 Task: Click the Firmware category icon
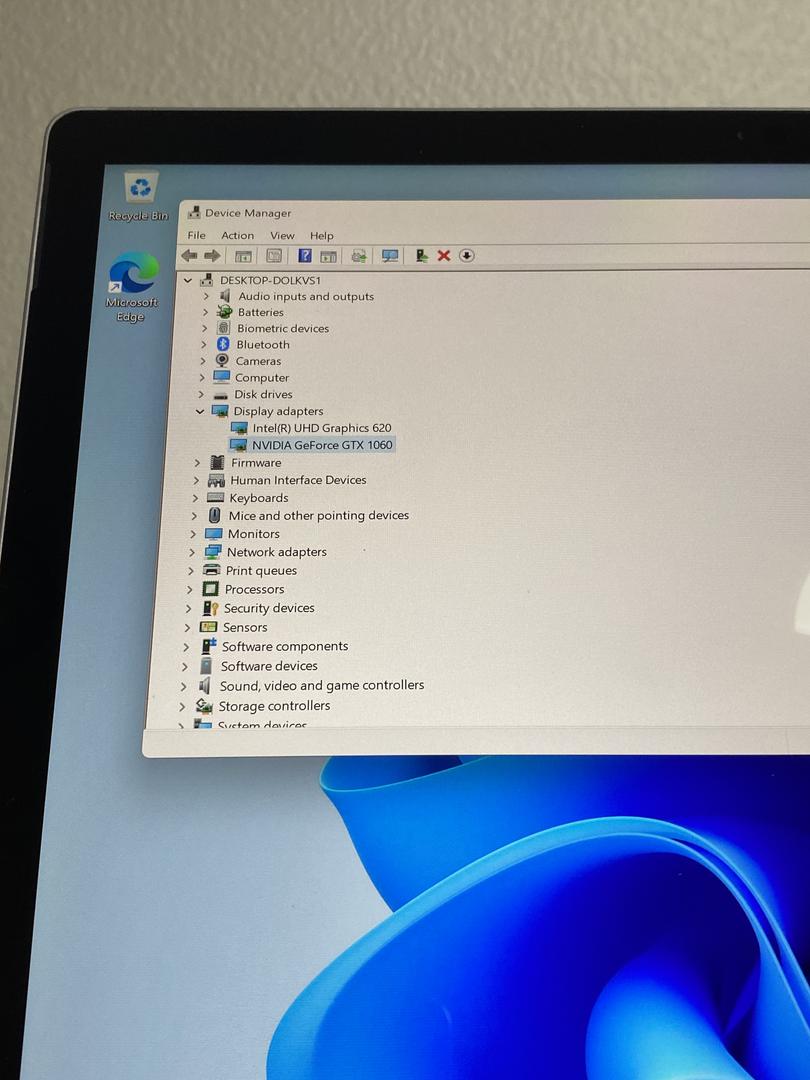point(217,462)
